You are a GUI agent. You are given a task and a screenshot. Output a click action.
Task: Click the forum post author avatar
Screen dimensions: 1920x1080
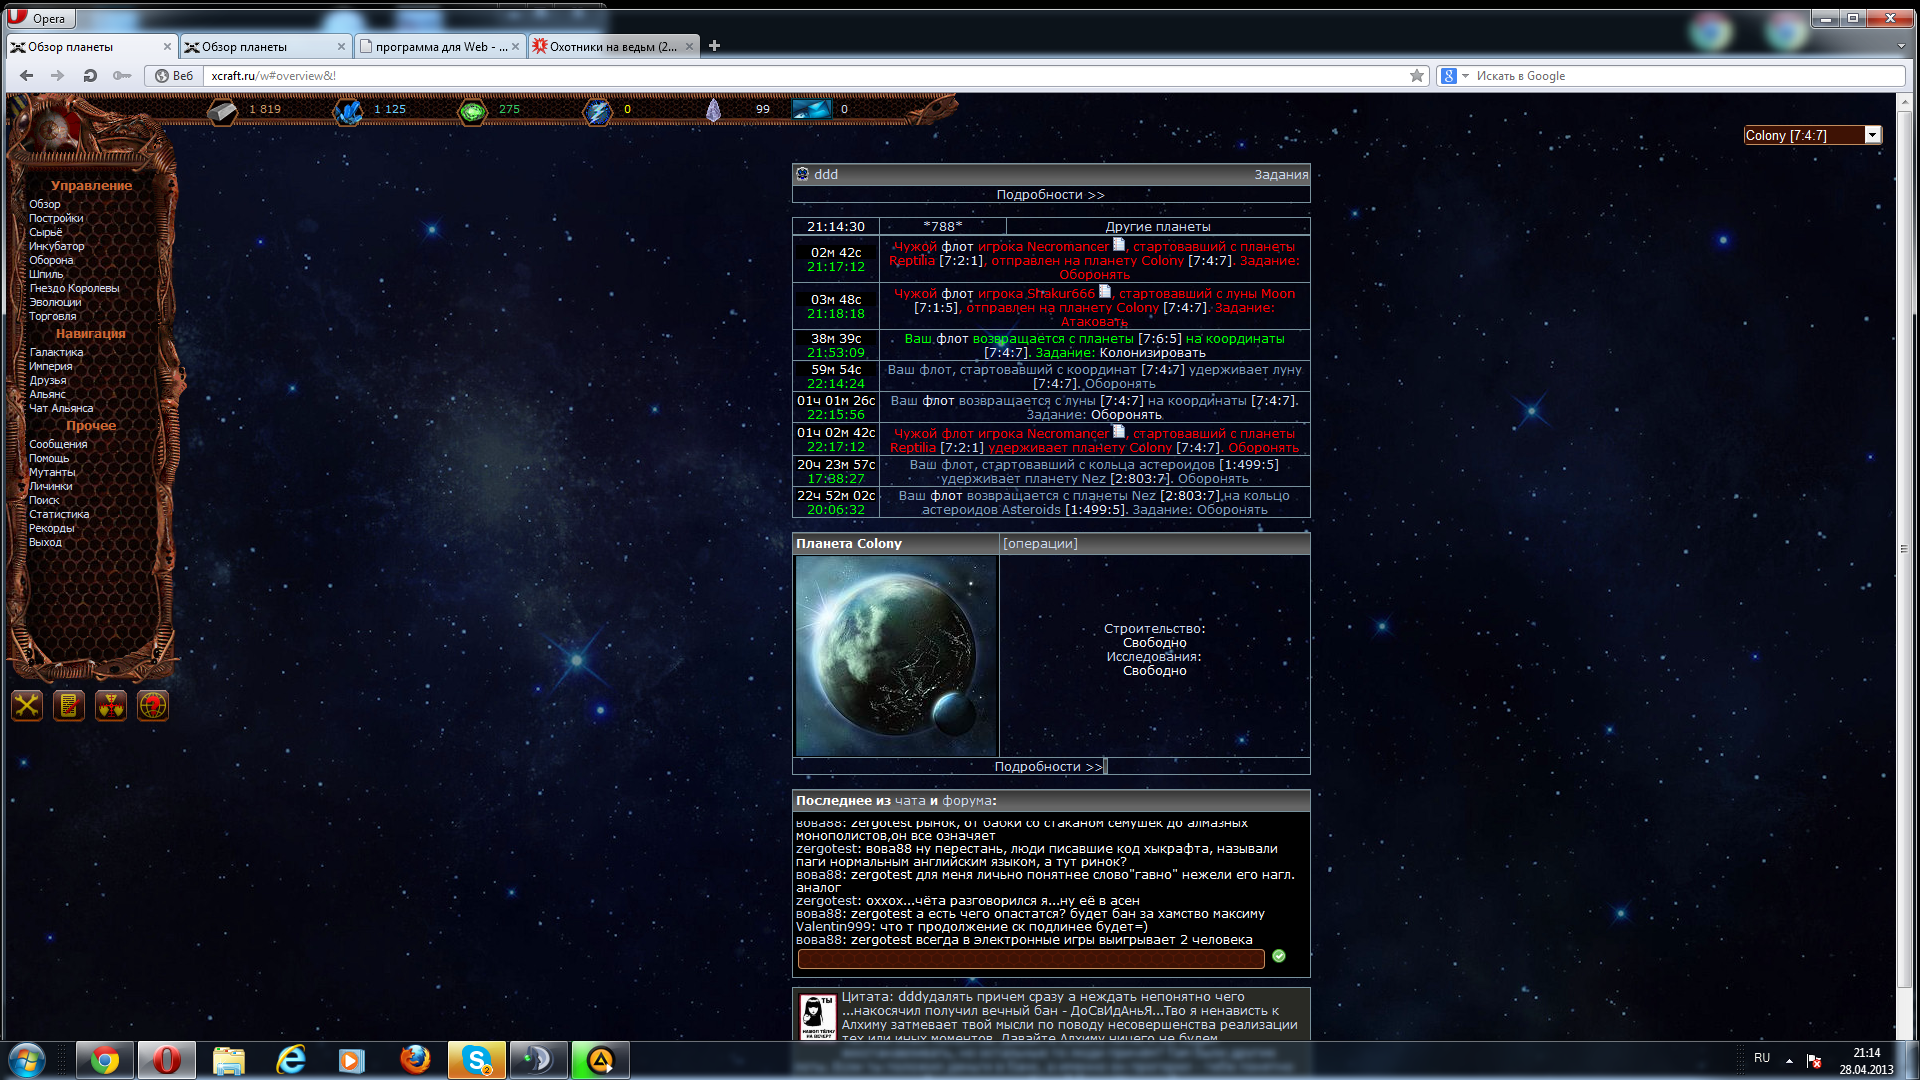[x=818, y=1016]
